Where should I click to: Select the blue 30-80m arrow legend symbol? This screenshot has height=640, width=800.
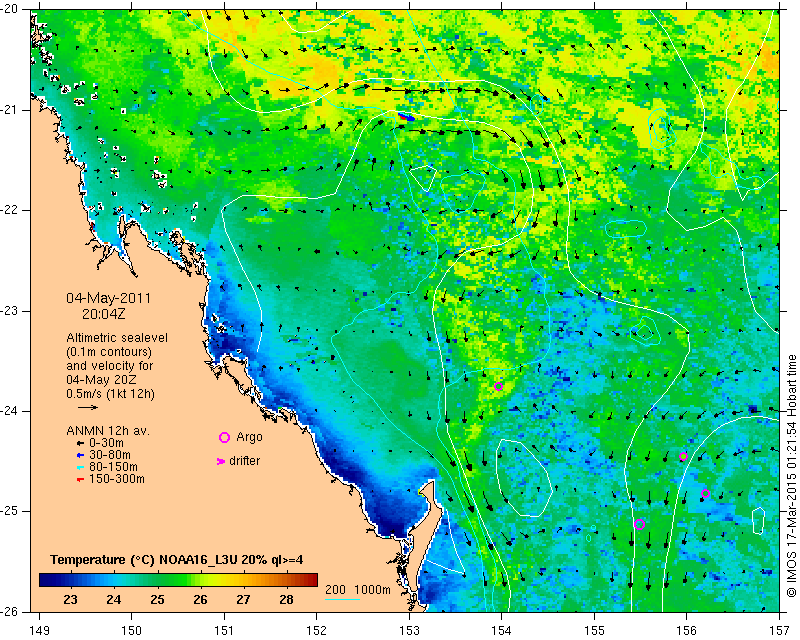pyautogui.click(x=80, y=455)
